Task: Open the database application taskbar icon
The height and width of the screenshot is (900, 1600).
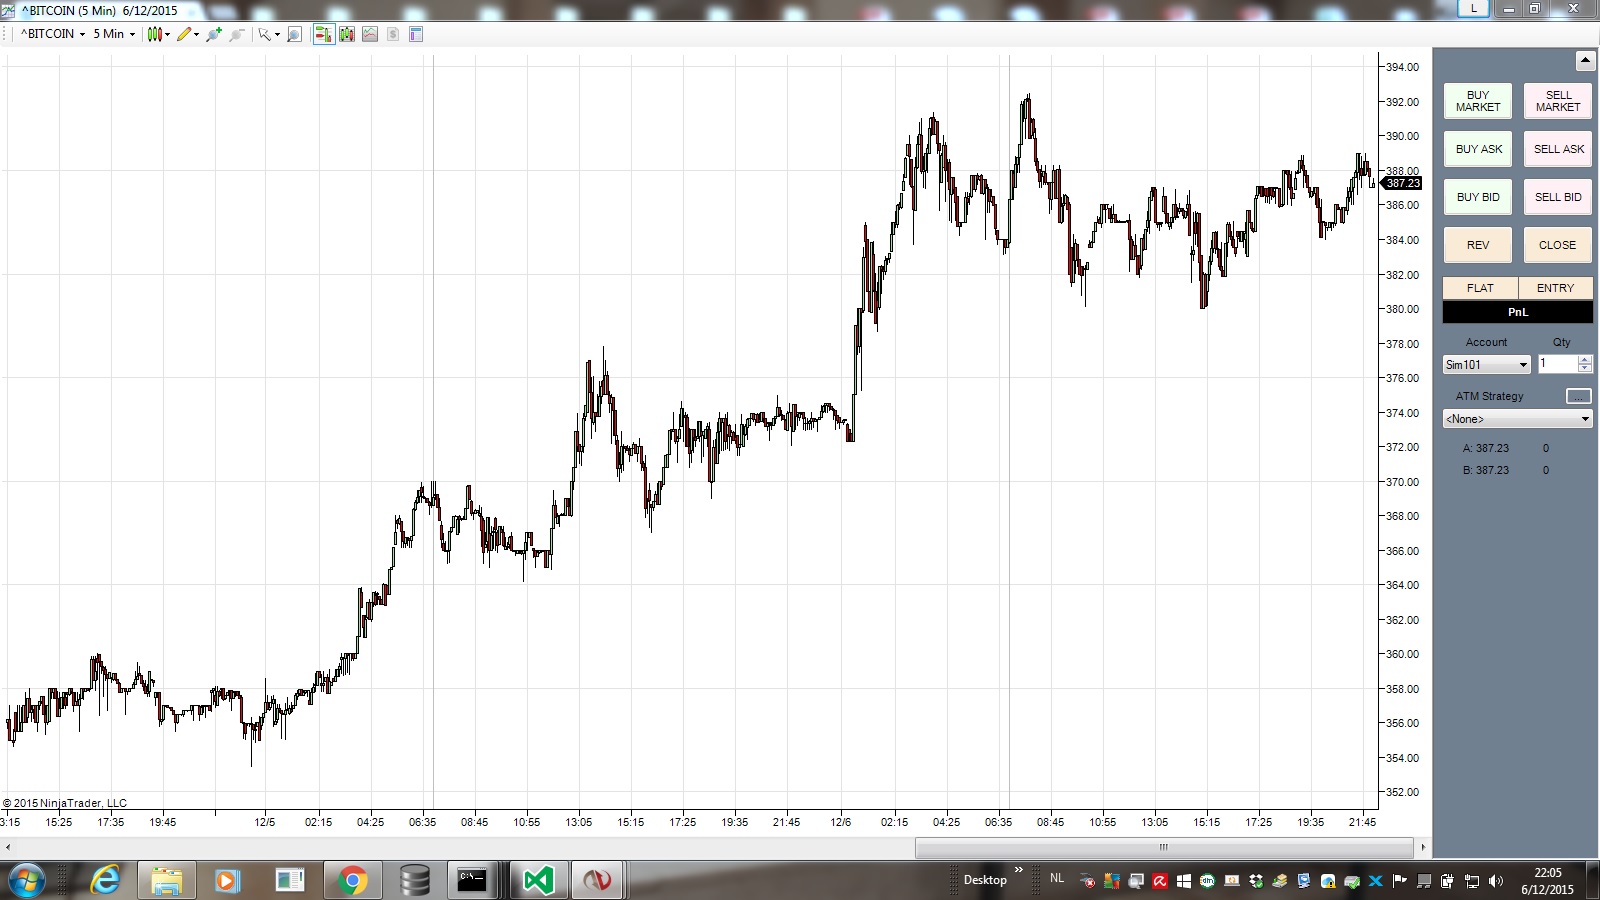Action: (414, 880)
